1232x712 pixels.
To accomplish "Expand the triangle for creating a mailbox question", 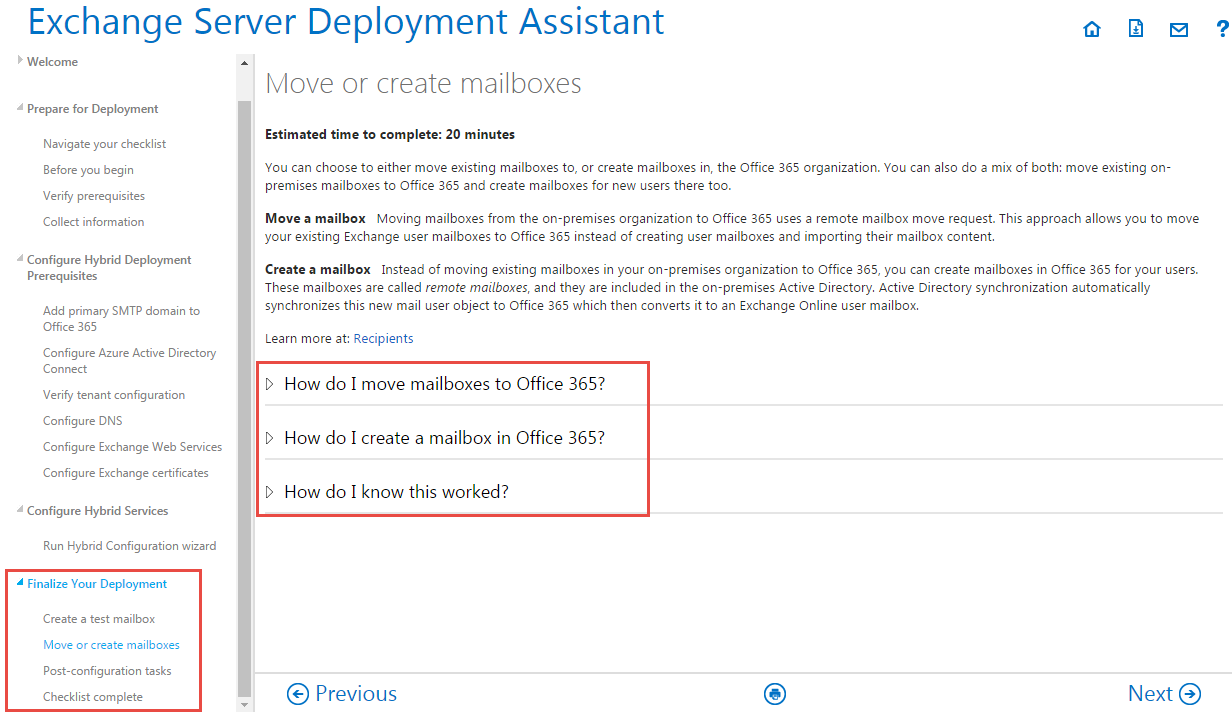I will click(x=269, y=438).
